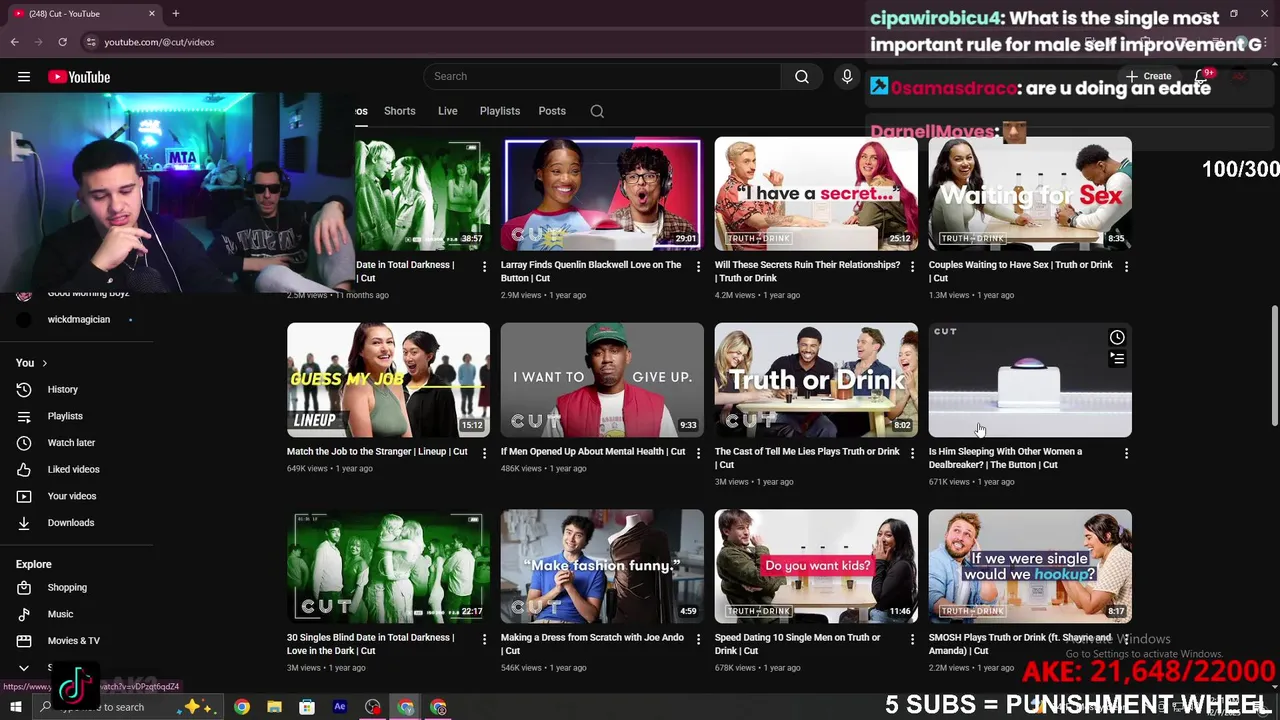Switch to Playlists tab
The height and width of the screenshot is (720, 1280).
coord(499,111)
